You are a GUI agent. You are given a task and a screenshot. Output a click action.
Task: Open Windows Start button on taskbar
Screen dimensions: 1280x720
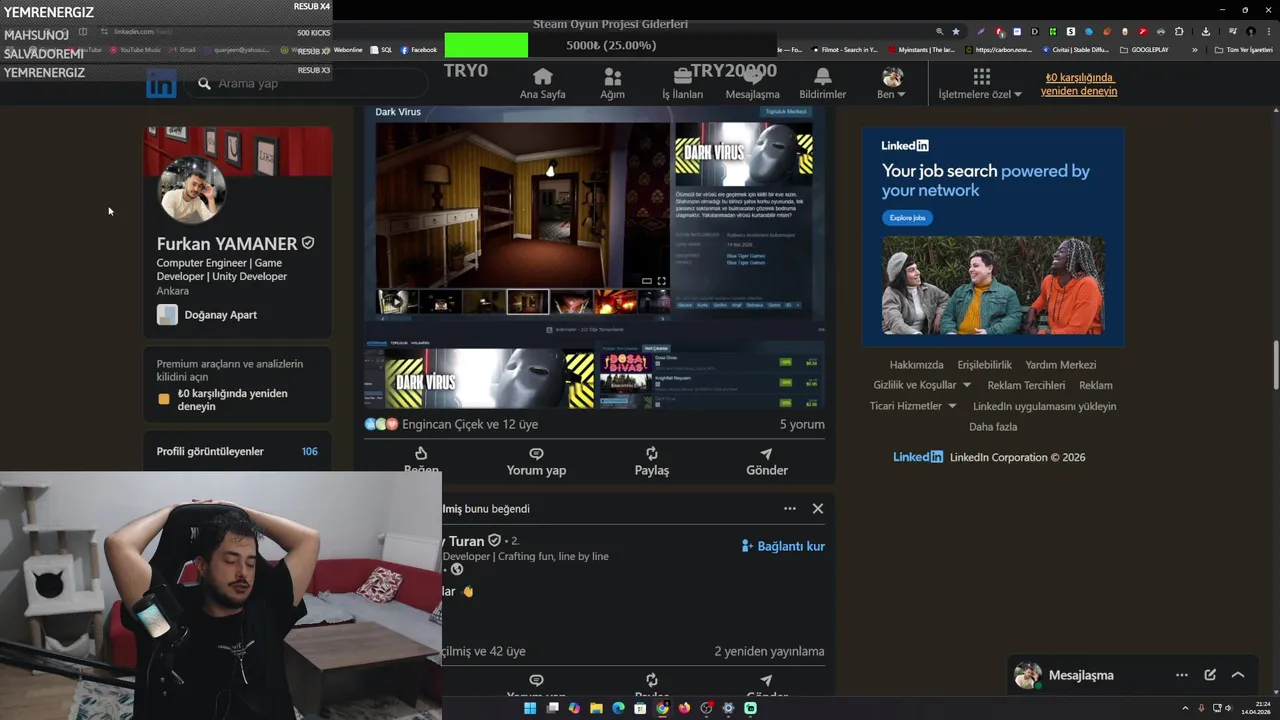pos(530,708)
